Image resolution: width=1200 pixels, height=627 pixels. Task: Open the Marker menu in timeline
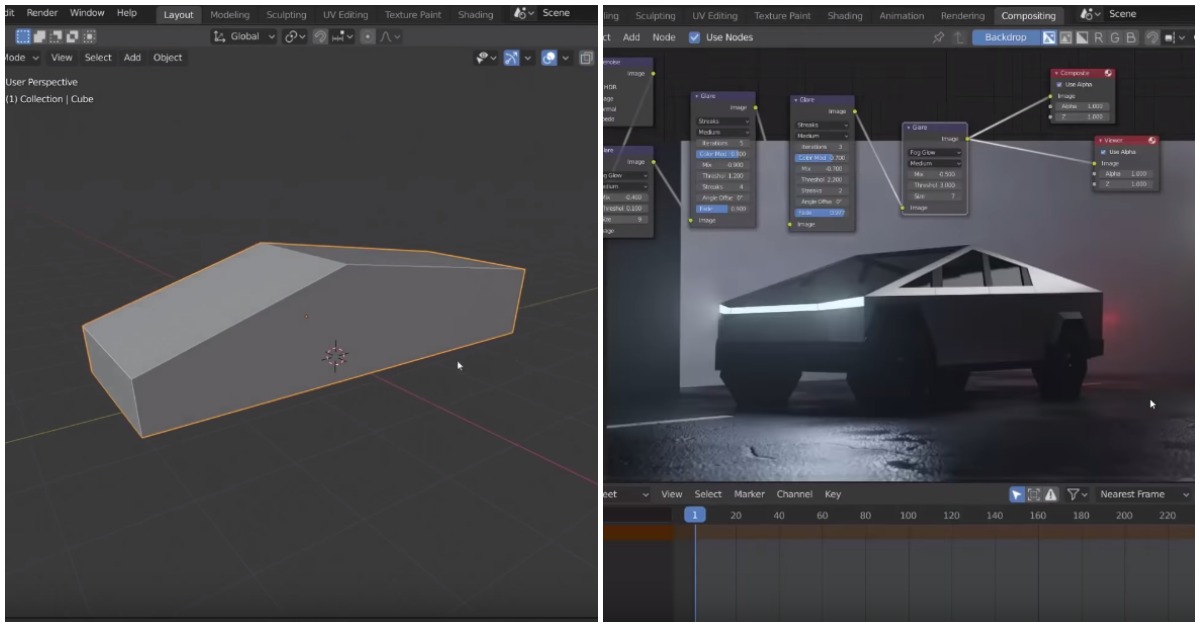[x=749, y=494]
